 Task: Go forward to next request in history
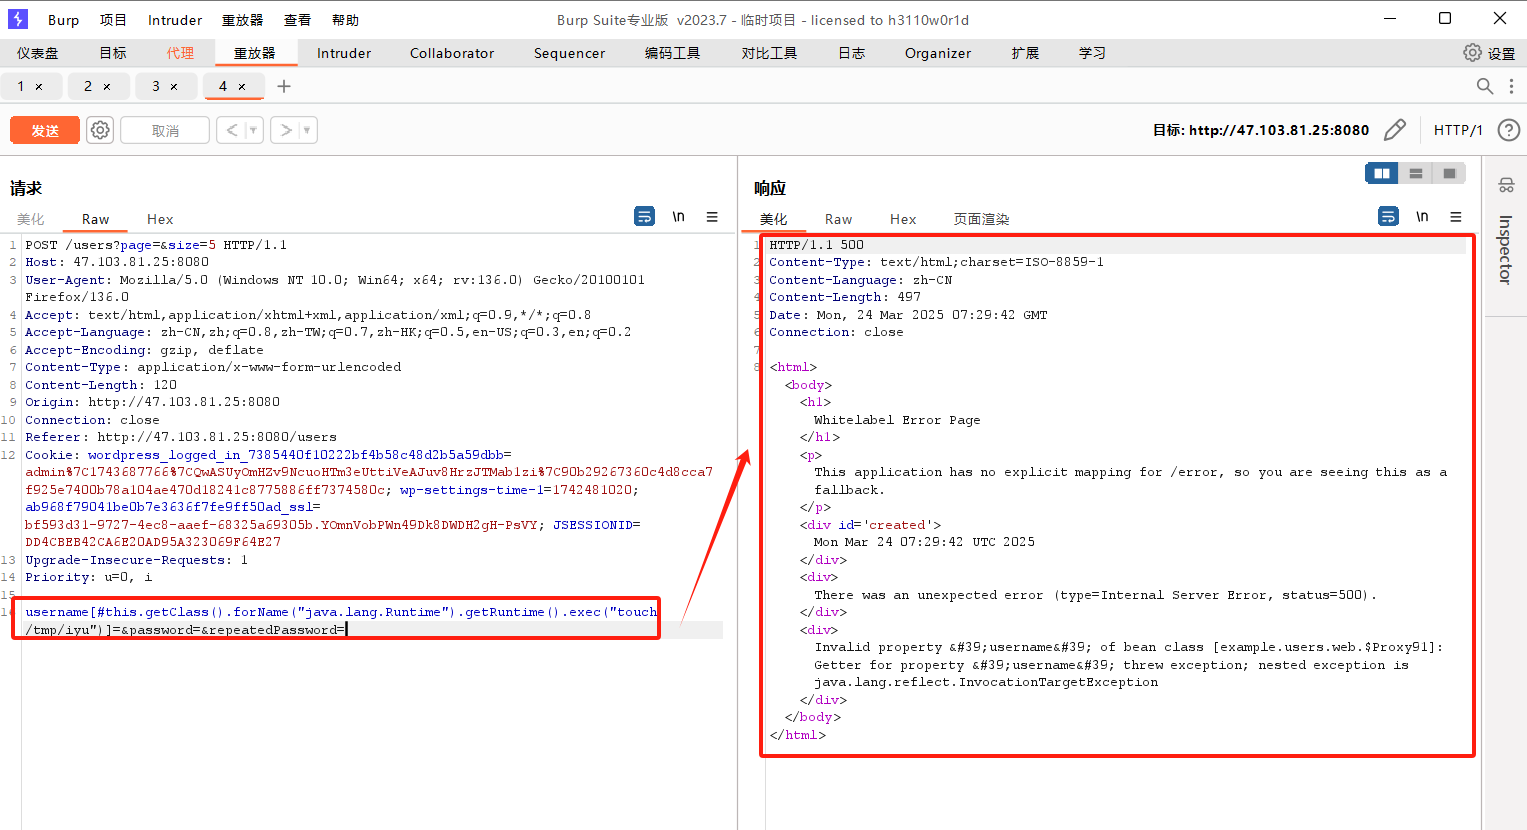pos(285,130)
